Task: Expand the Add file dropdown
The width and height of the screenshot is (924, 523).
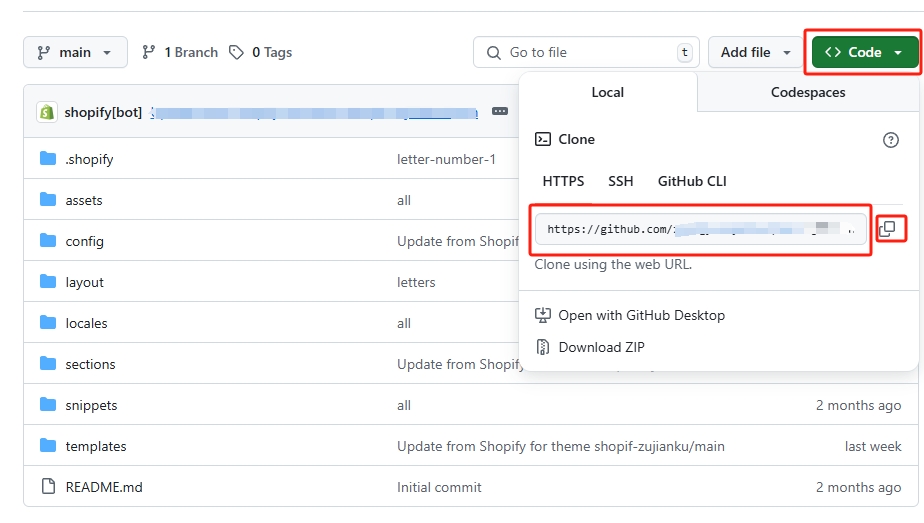Action: click(755, 52)
